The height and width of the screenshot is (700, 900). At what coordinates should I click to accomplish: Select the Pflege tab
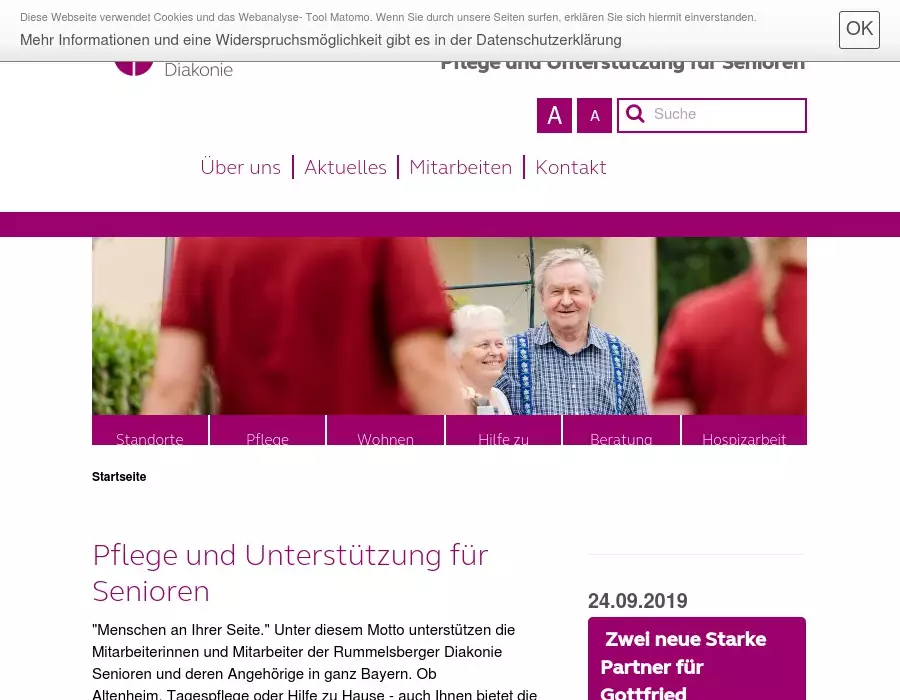click(267, 430)
